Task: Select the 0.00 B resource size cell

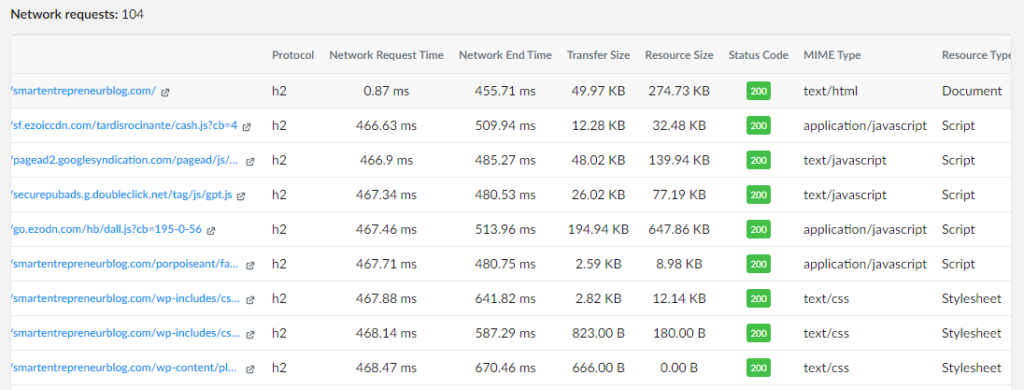Action: tap(679, 368)
